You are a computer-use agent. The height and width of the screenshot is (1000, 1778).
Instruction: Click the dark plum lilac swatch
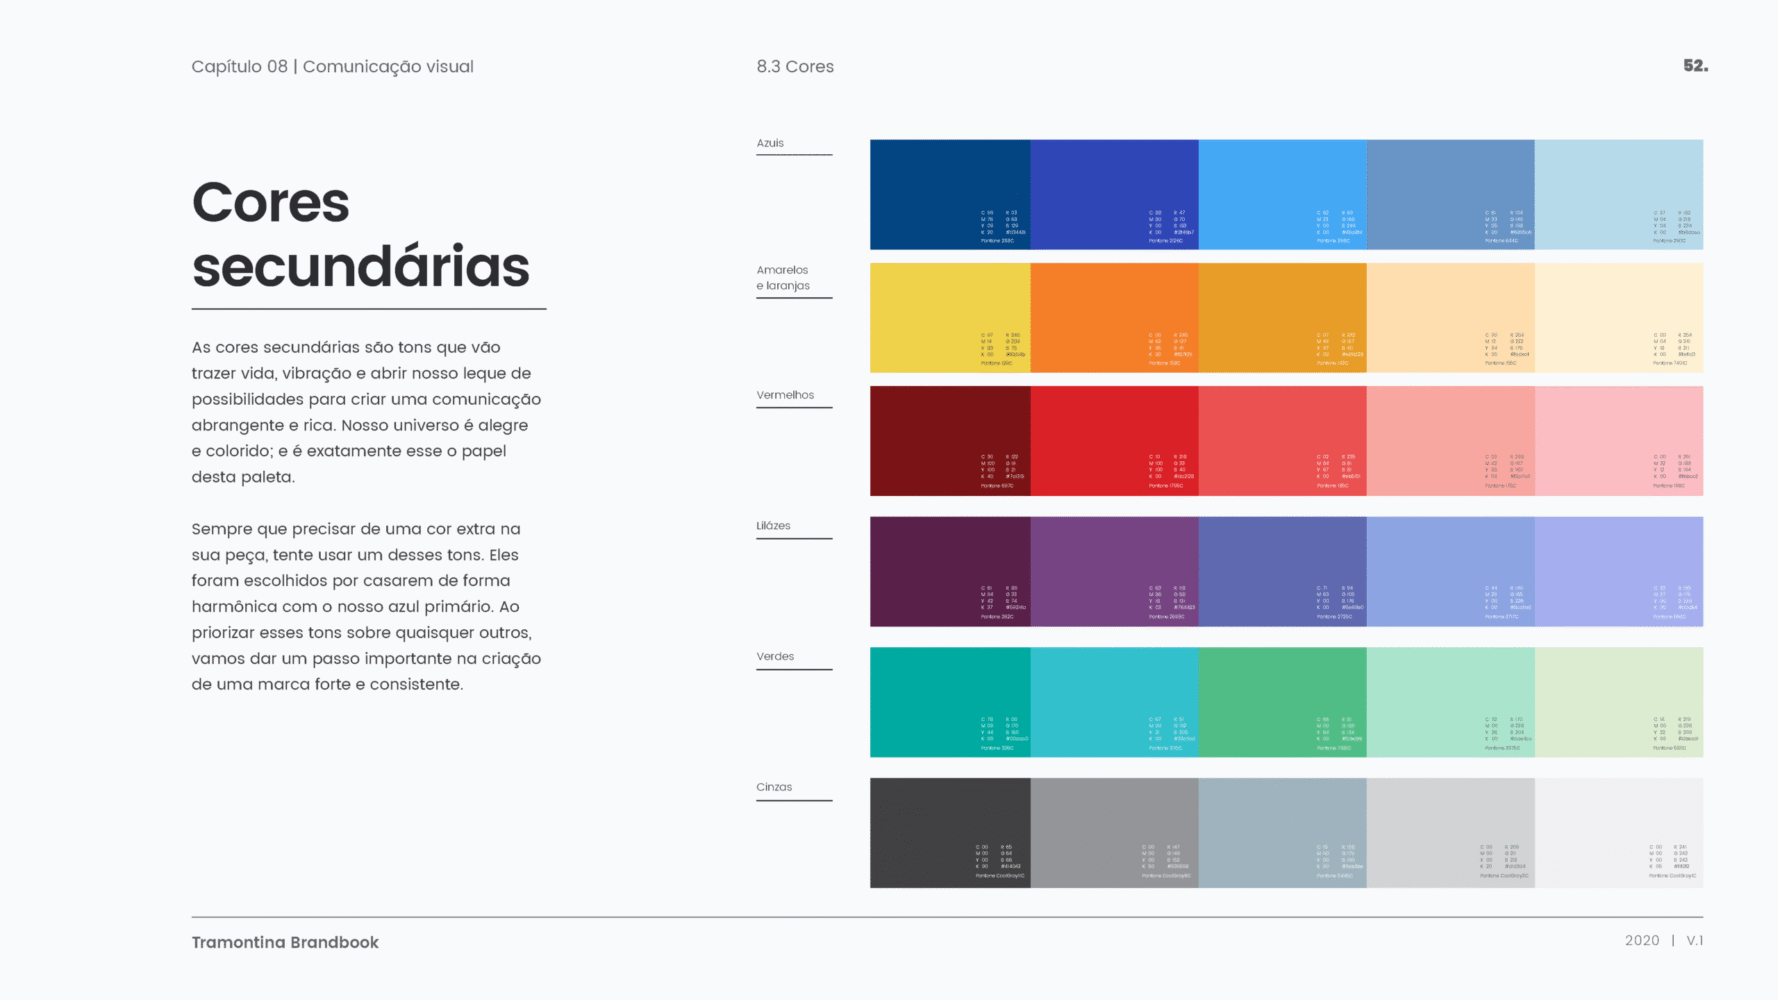[x=950, y=571]
